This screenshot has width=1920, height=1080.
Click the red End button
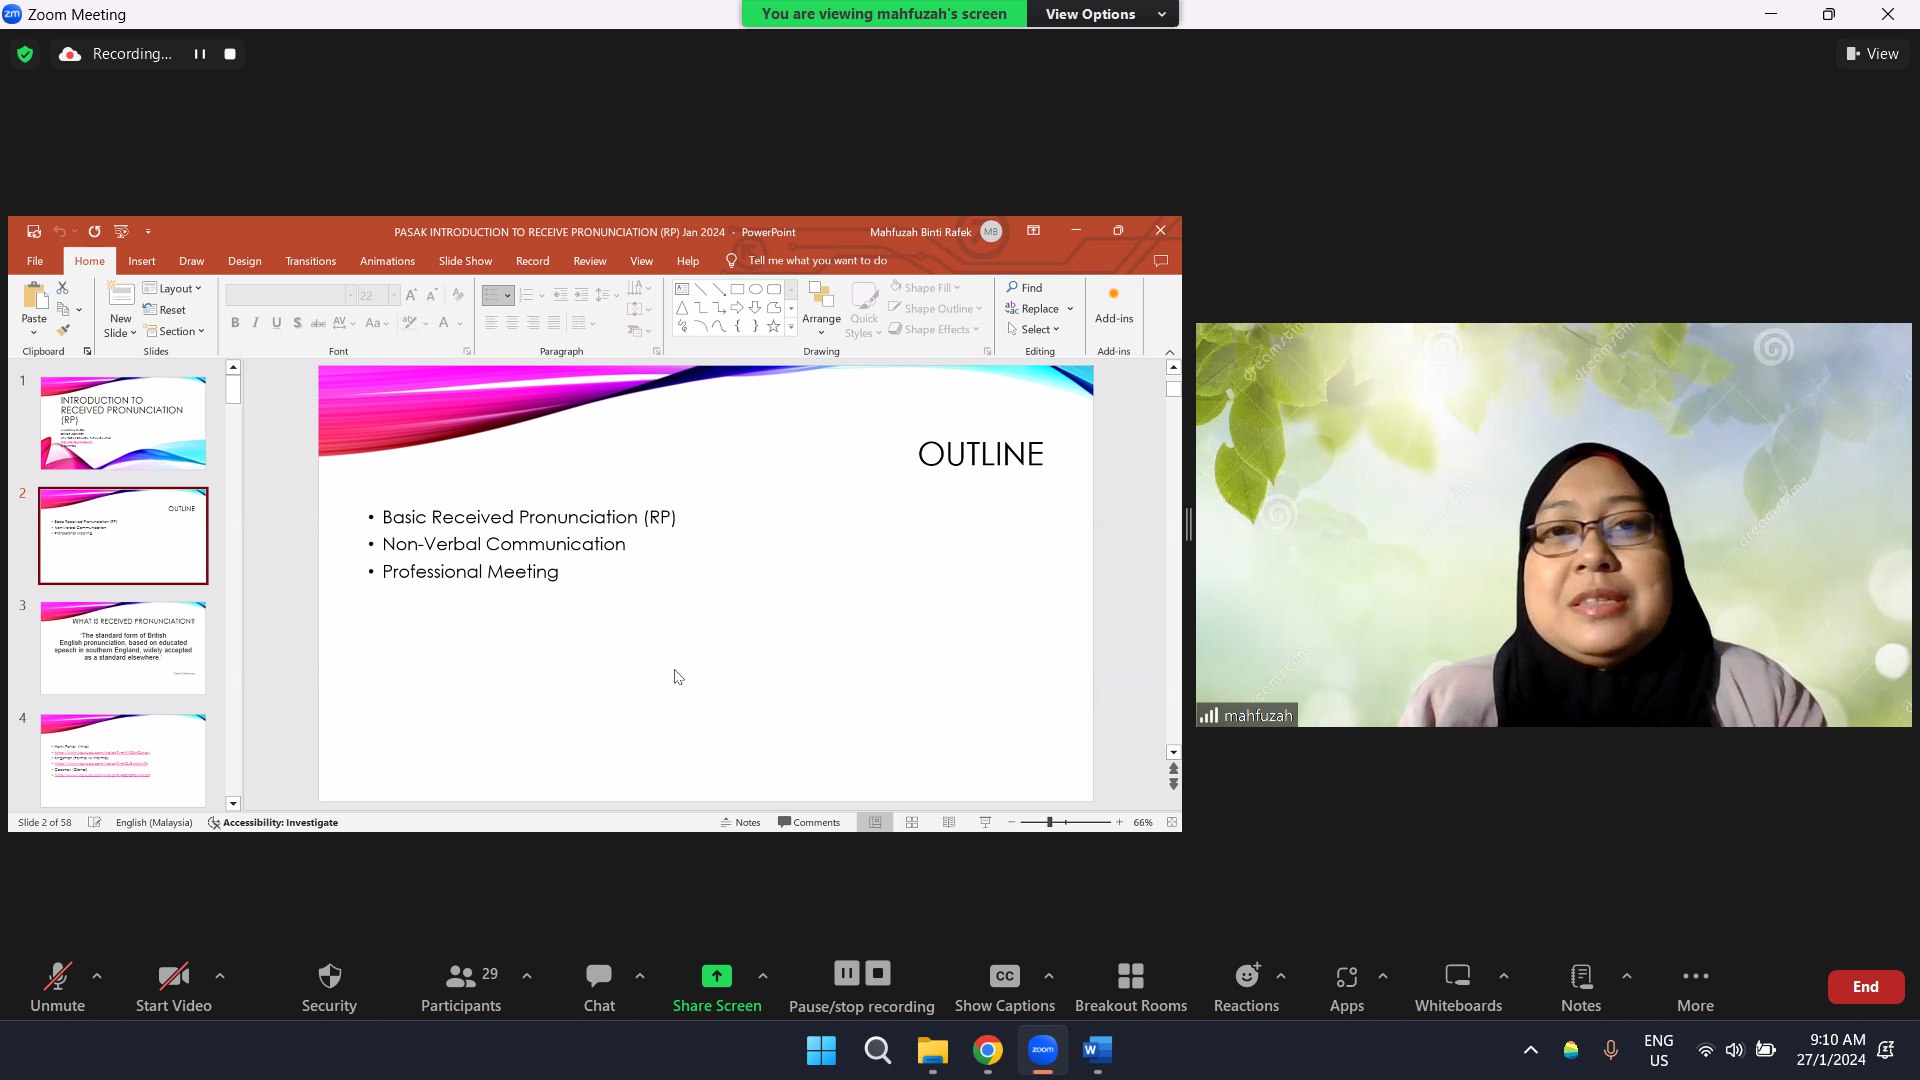click(x=1865, y=987)
